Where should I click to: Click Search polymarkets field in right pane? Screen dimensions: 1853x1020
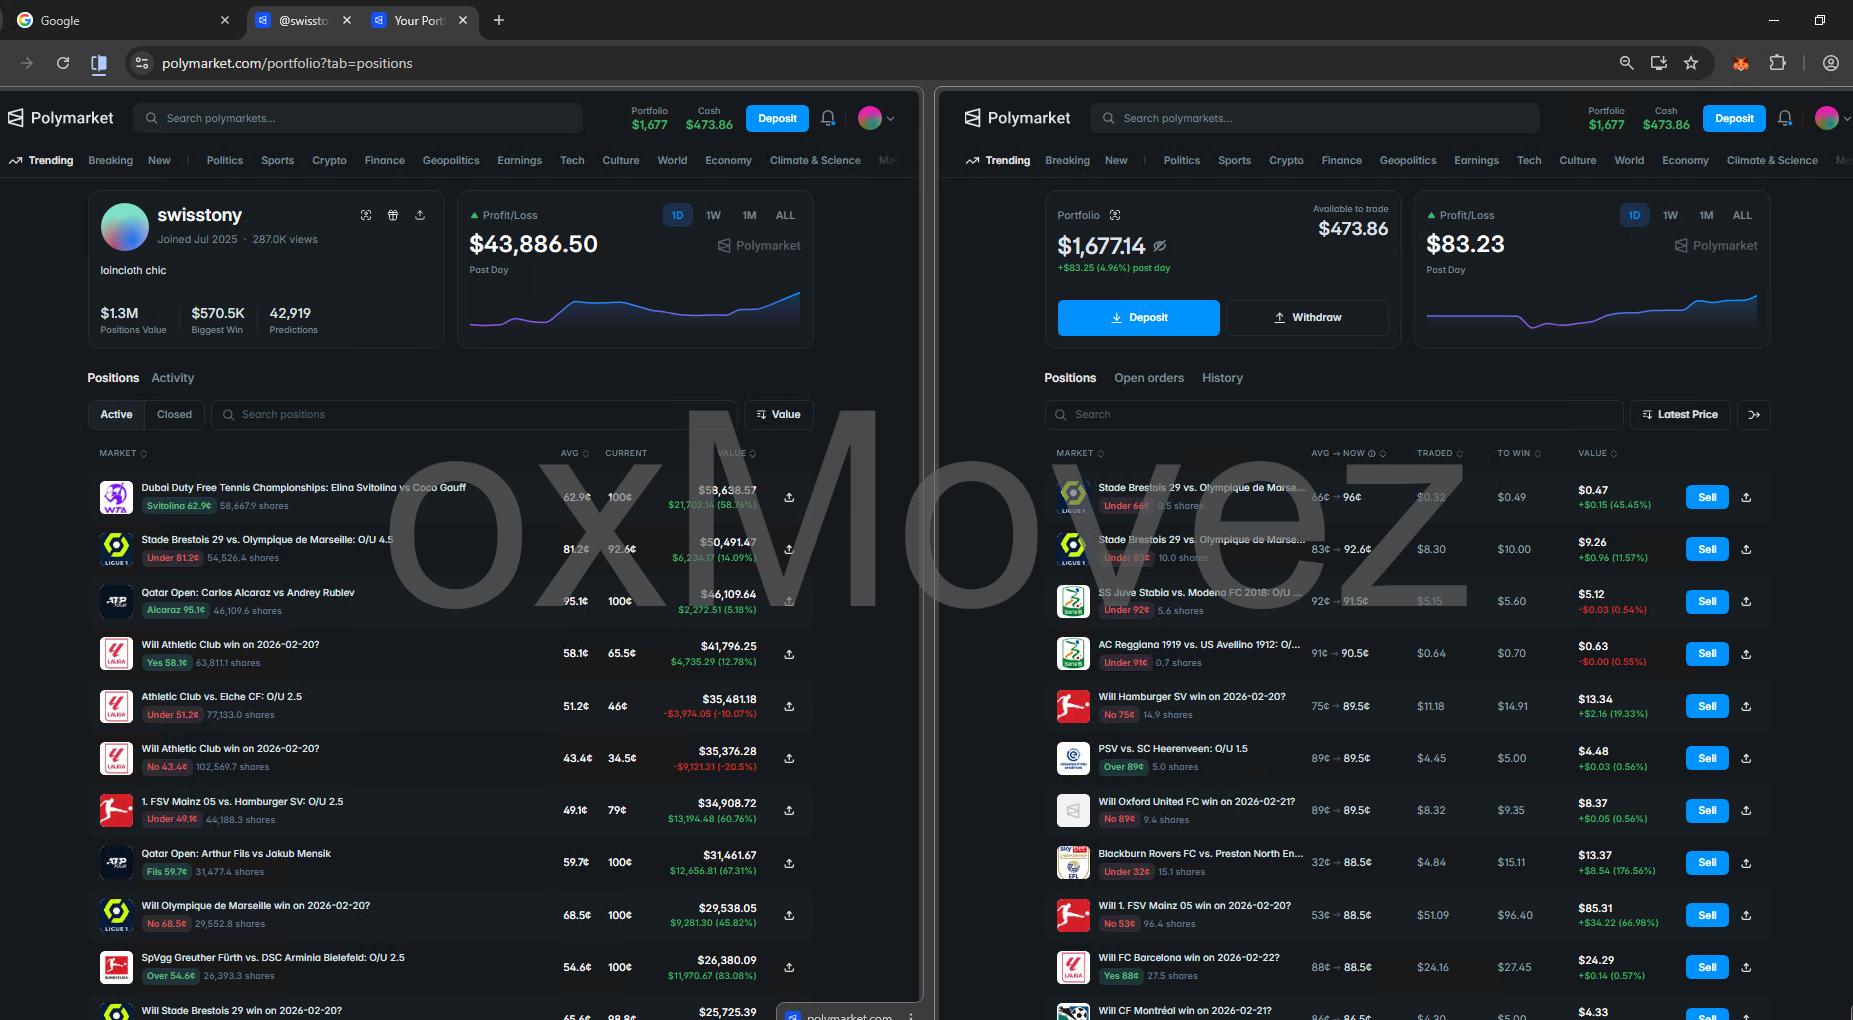1314,118
